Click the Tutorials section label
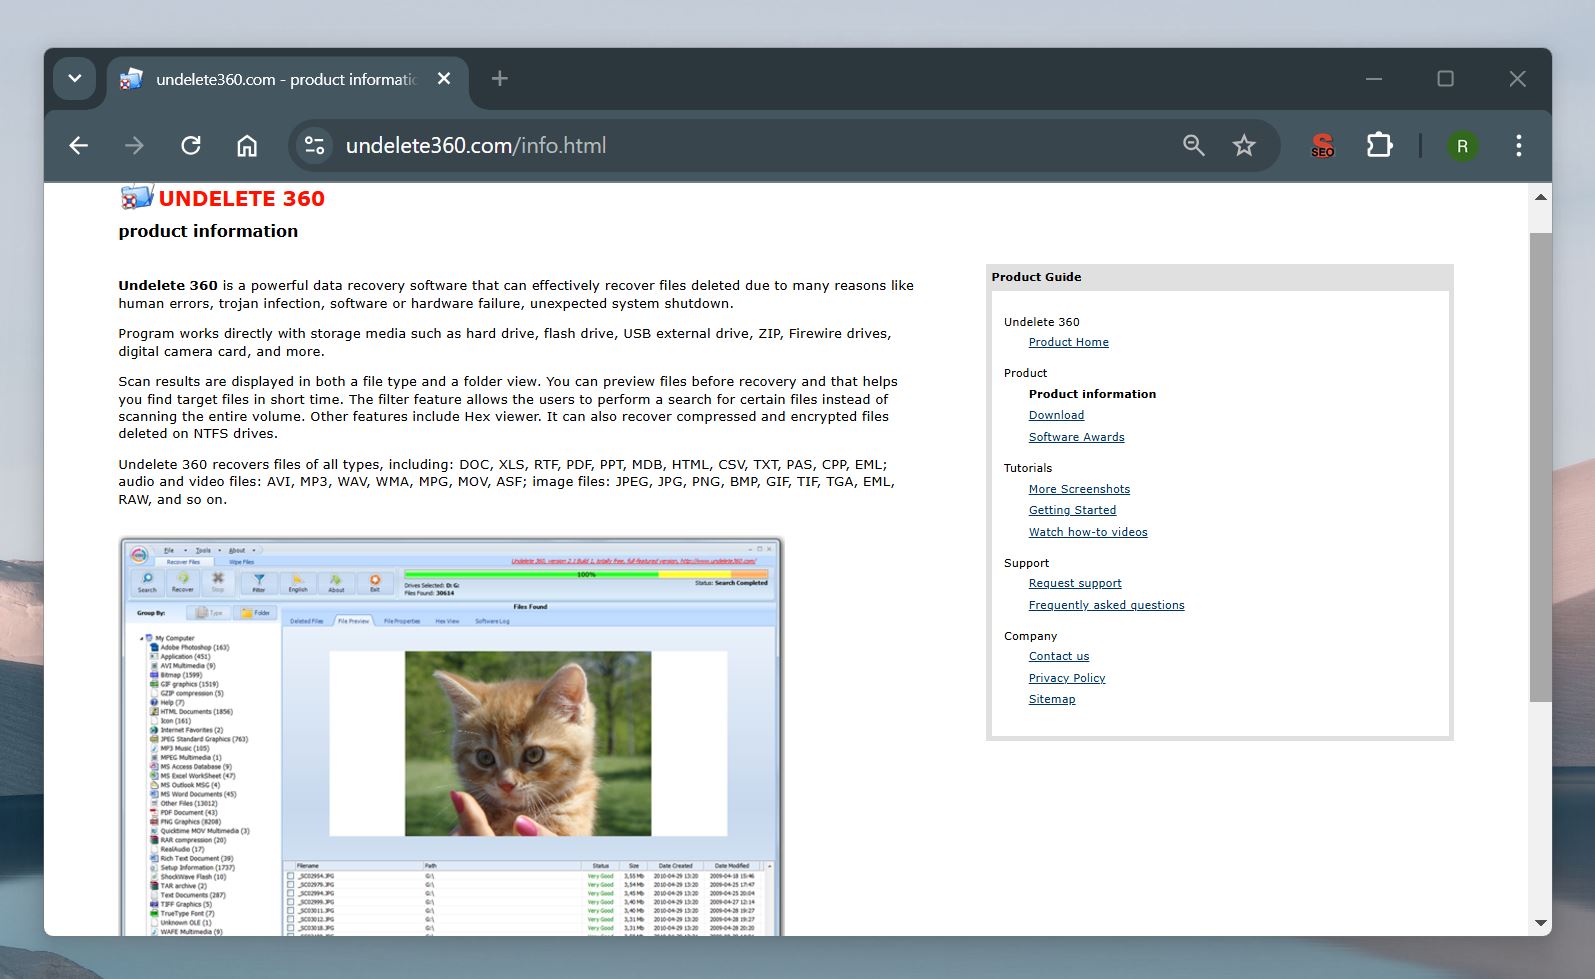 (x=1028, y=468)
